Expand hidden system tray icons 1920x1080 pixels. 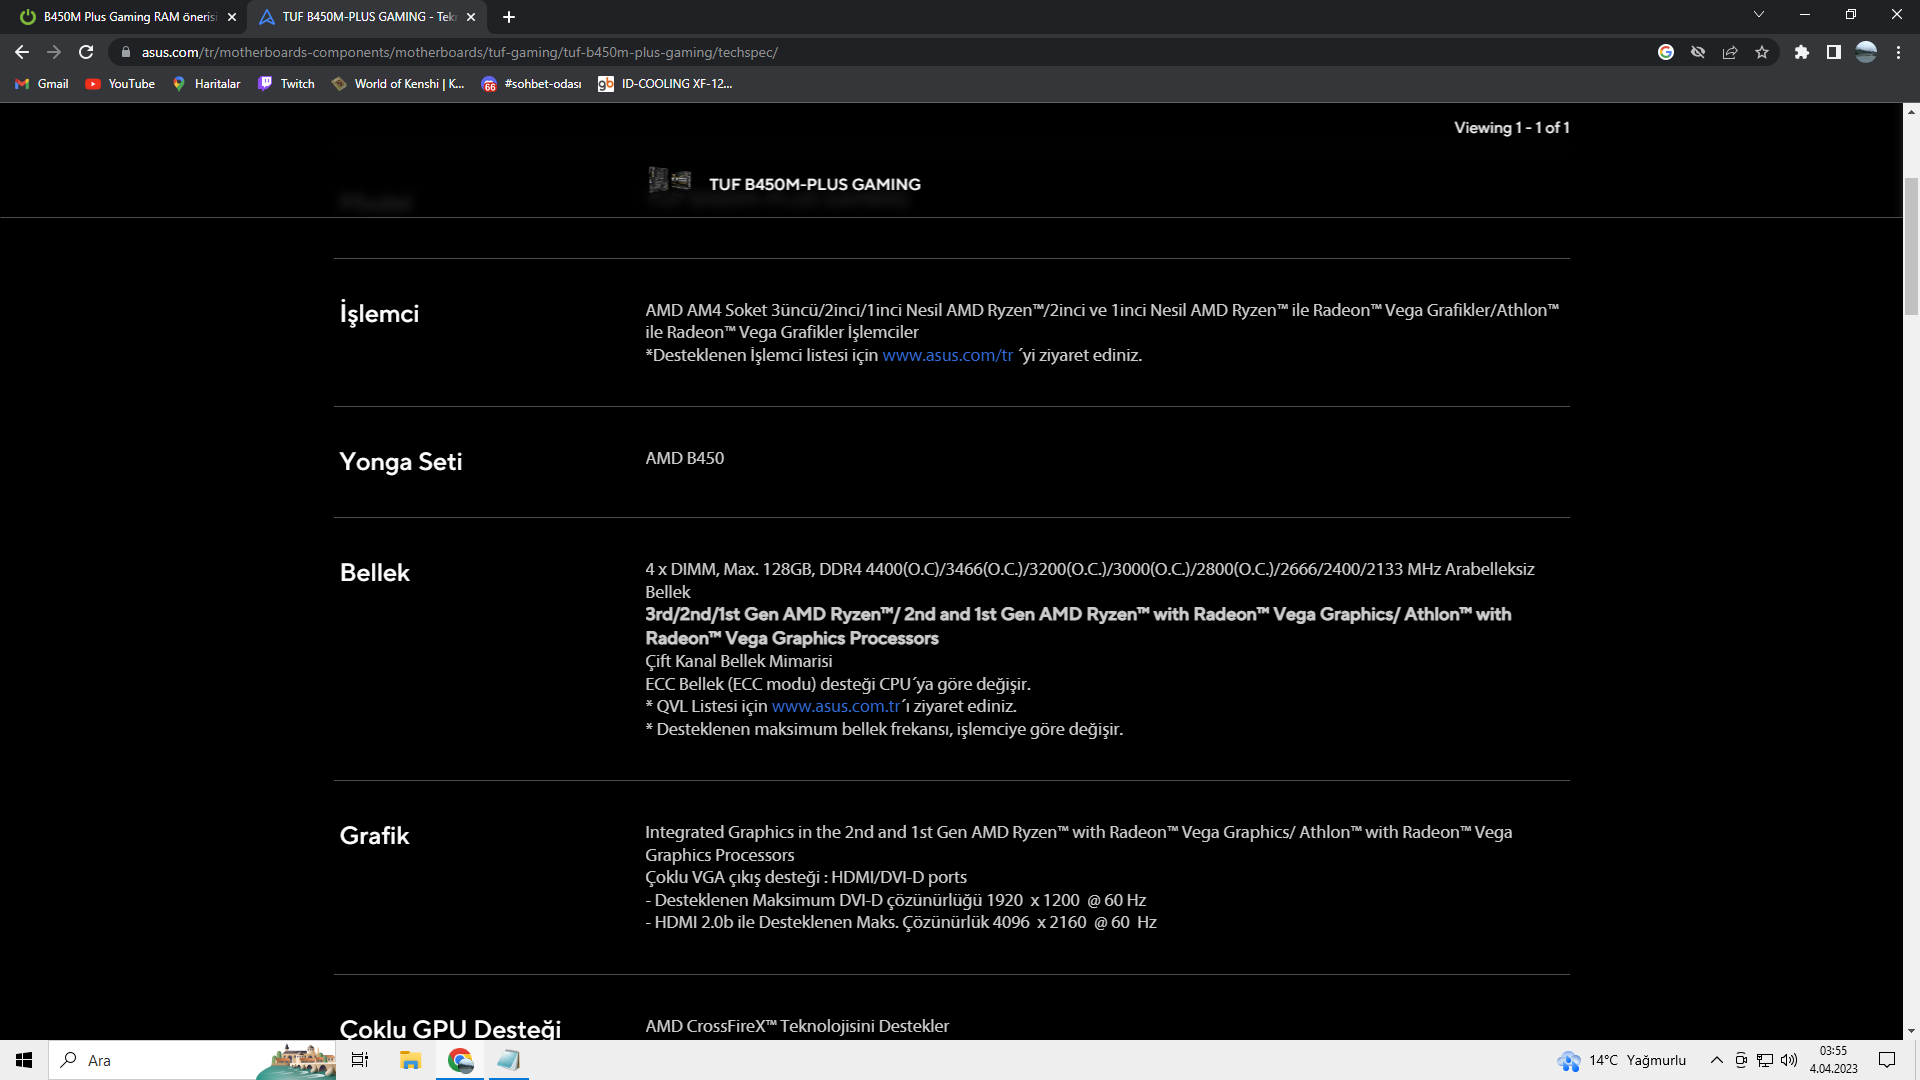1716,1060
